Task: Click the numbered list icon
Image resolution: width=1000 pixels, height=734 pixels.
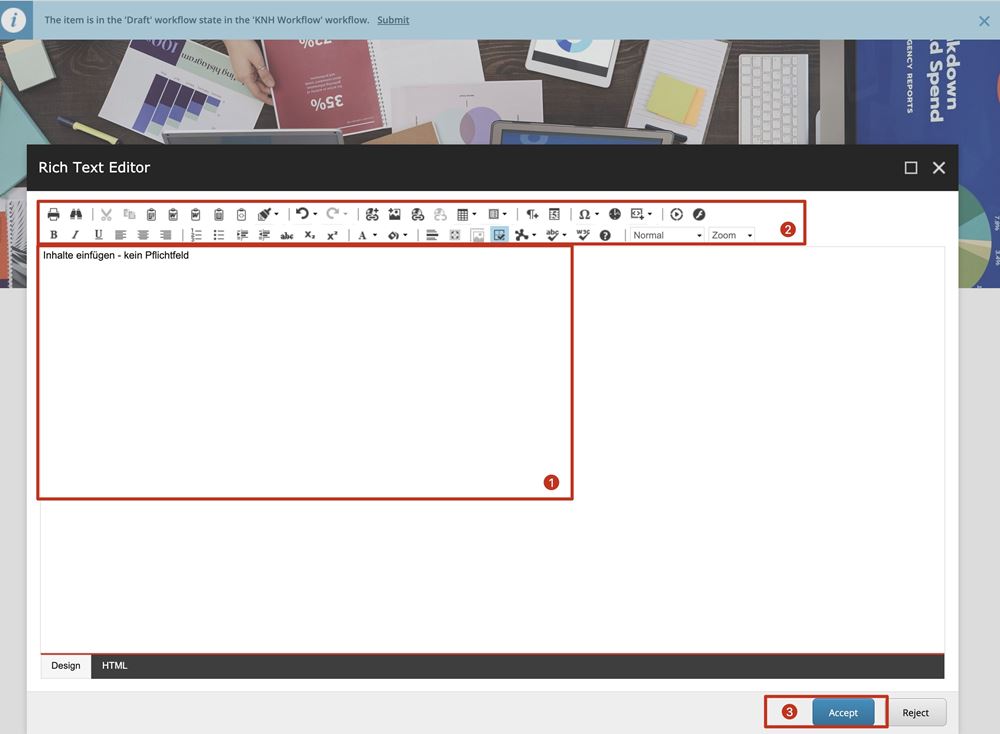Action: click(196, 235)
